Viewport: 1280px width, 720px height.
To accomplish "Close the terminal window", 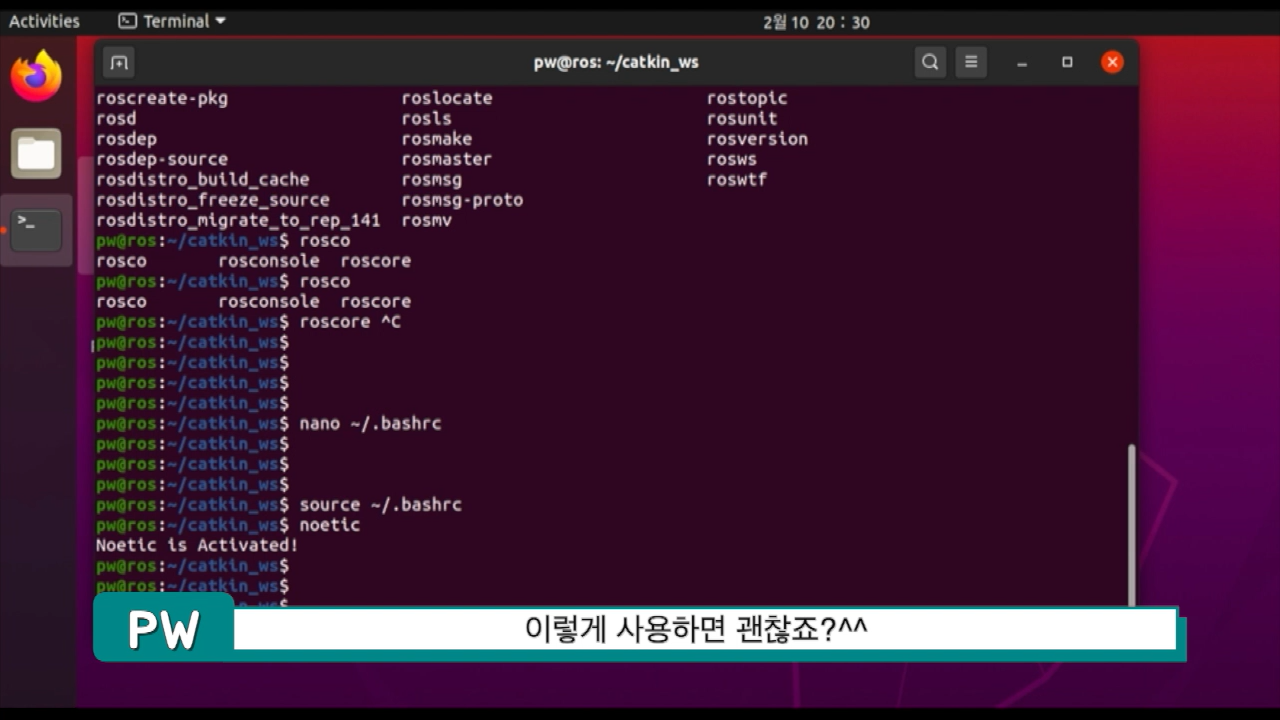I will (x=1112, y=62).
